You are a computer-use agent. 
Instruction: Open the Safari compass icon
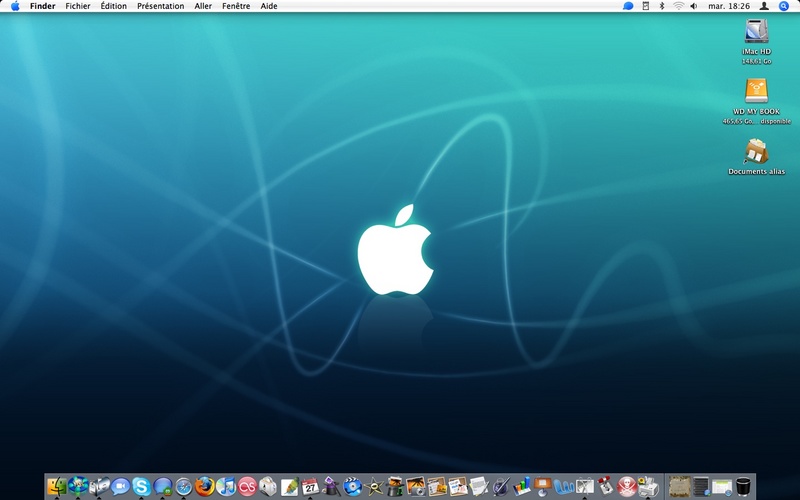(x=184, y=487)
